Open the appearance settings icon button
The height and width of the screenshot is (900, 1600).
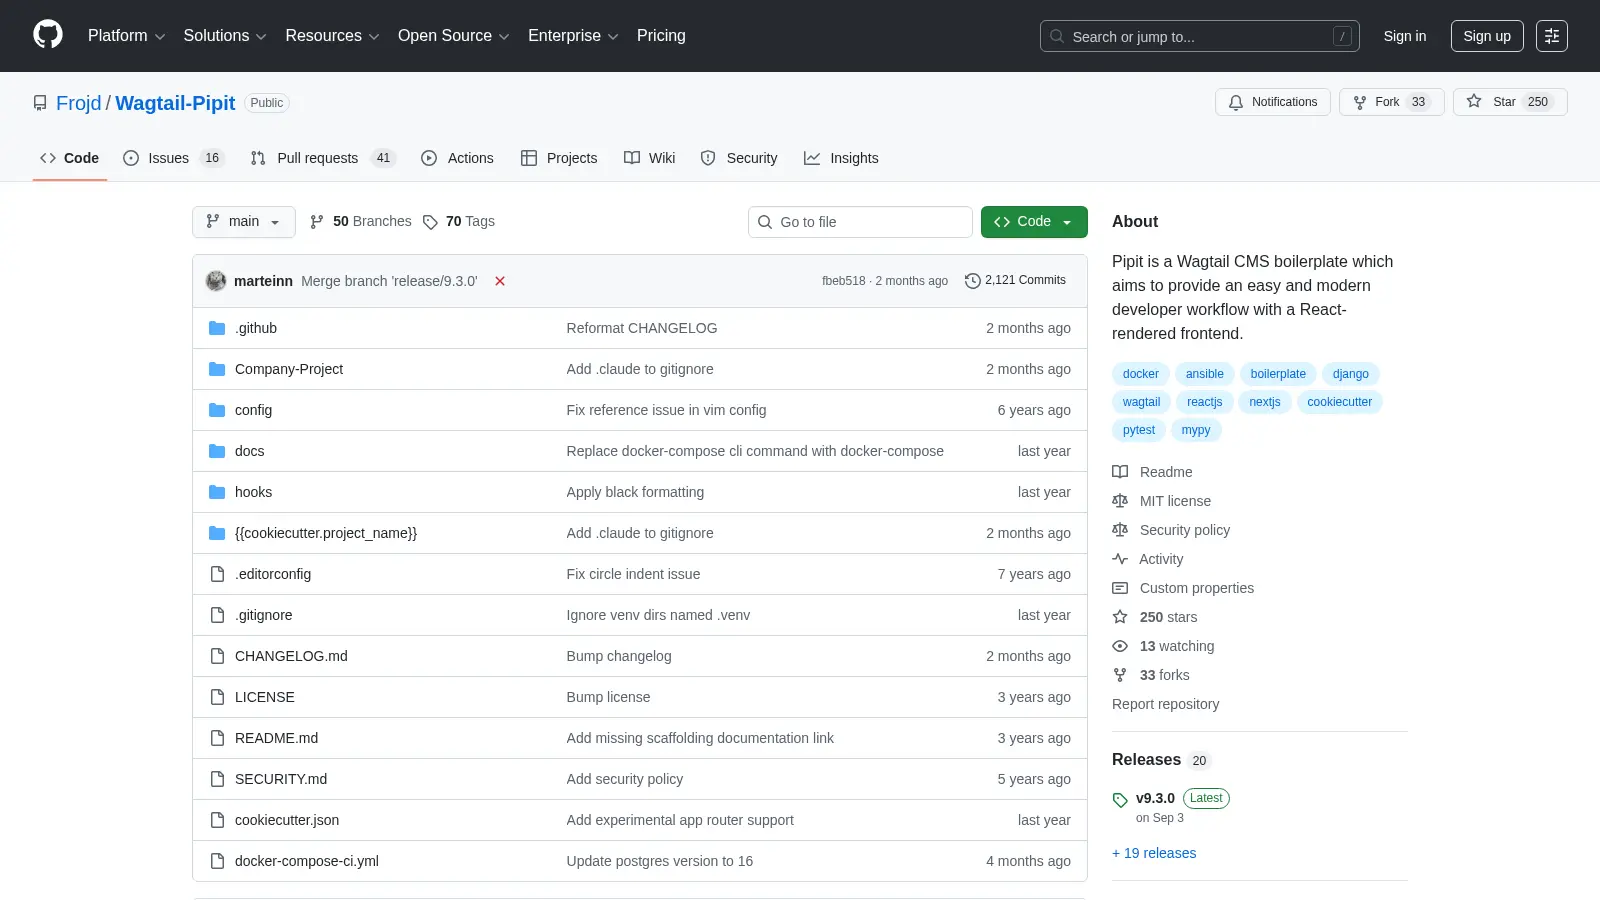tap(1552, 36)
